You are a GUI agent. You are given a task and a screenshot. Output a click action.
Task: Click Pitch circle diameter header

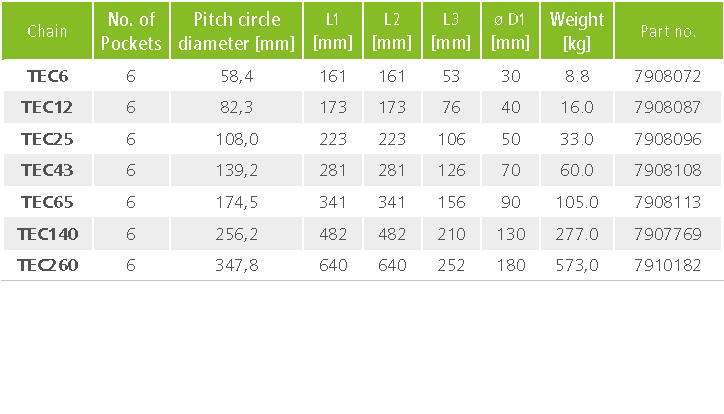[236, 31]
